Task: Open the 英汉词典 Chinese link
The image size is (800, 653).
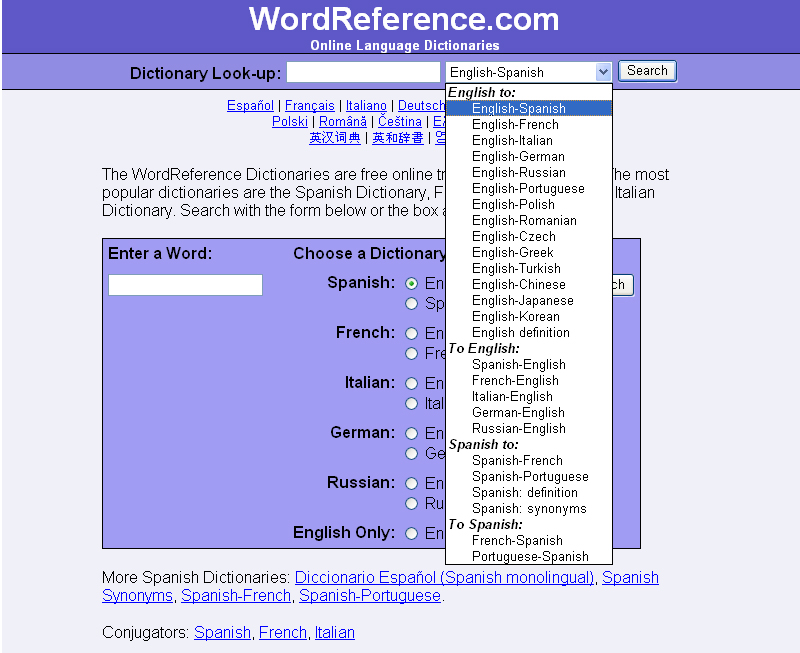Action: (335, 138)
